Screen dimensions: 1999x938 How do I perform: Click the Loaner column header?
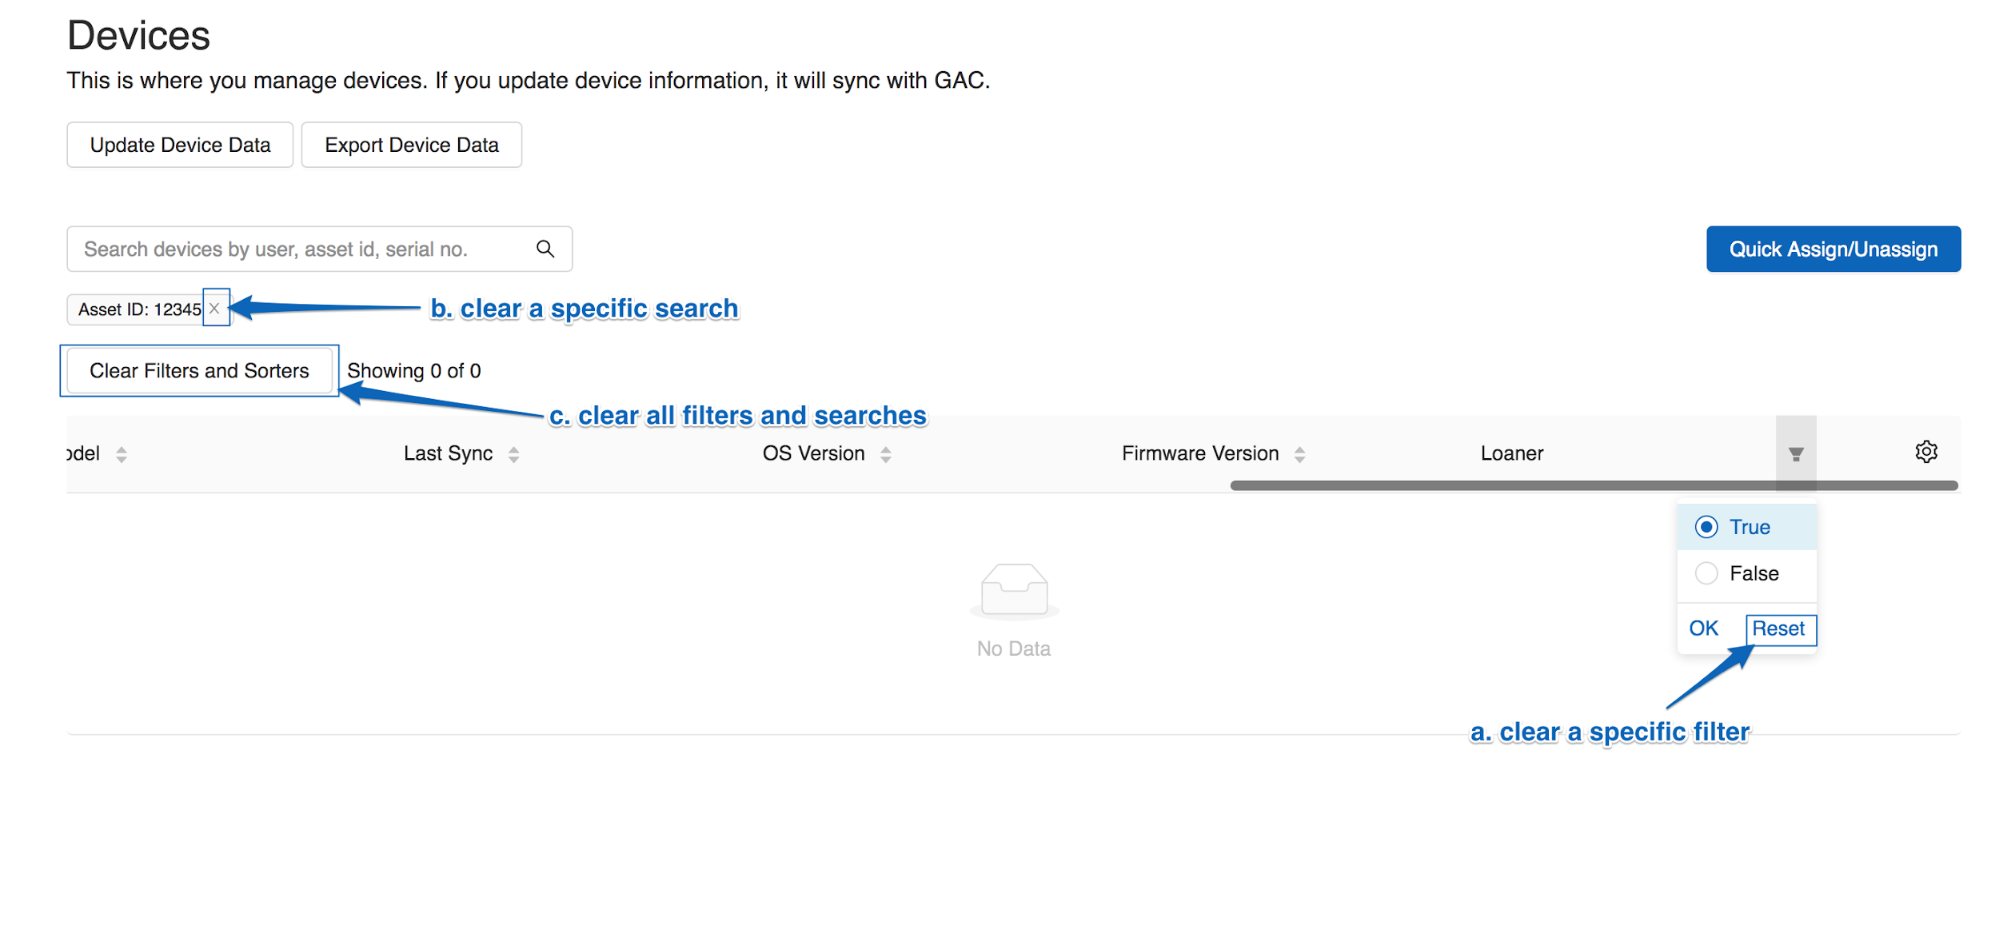(x=1511, y=453)
